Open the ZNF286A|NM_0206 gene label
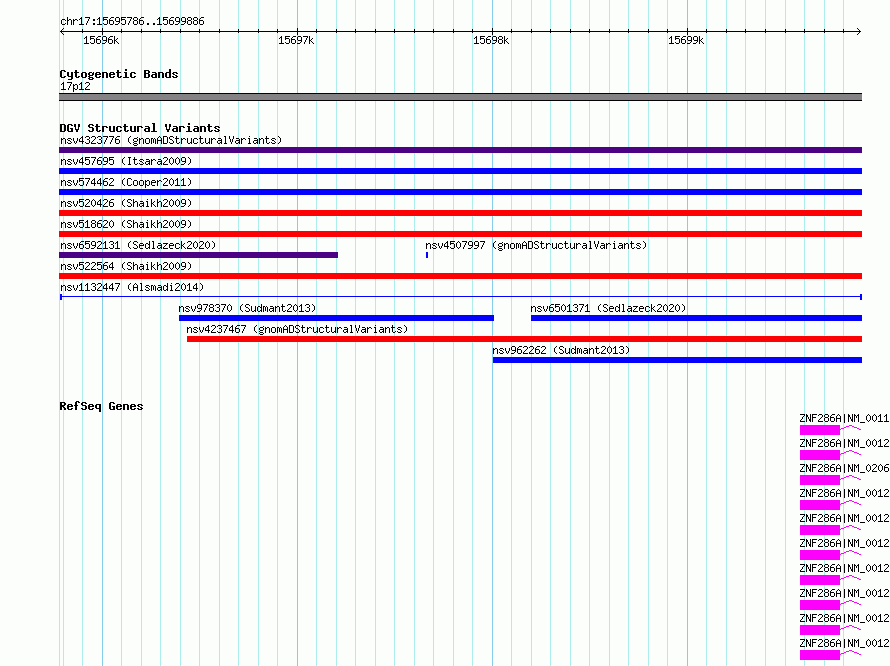 844,468
